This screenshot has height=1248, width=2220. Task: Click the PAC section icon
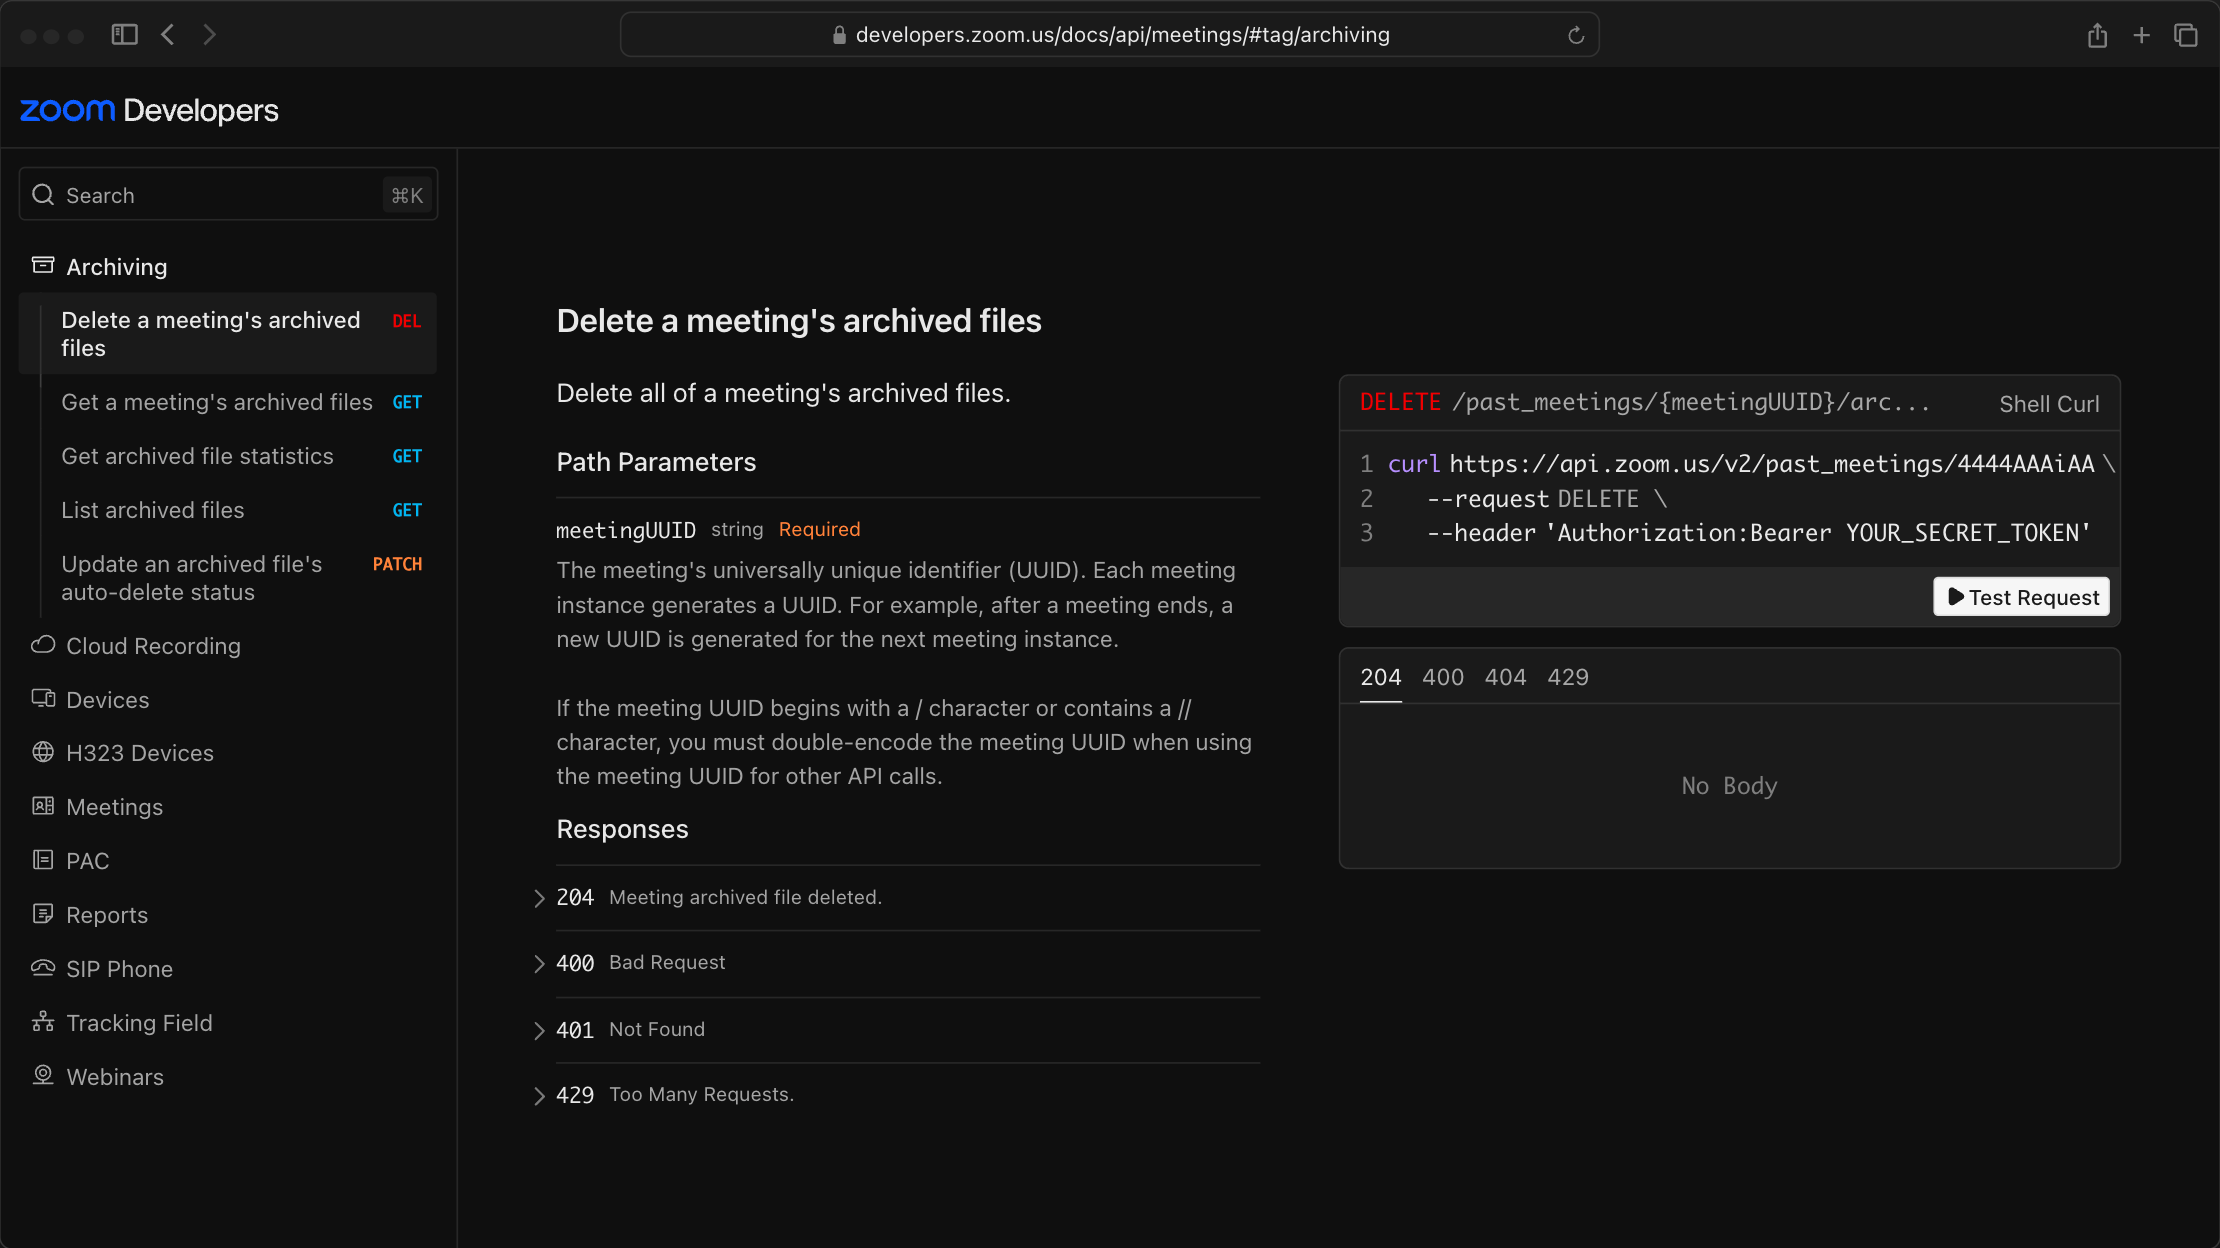click(43, 860)
